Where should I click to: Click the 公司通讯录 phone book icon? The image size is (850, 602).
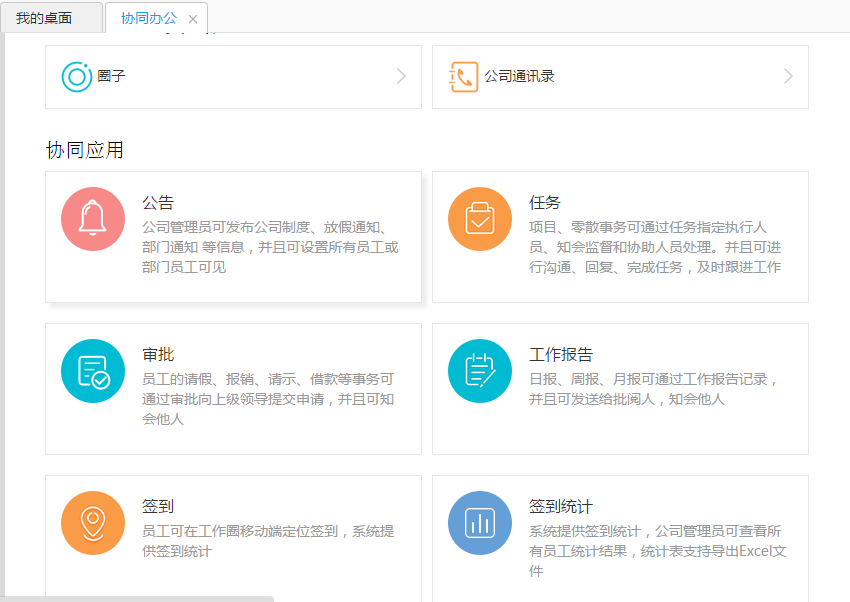464,76
